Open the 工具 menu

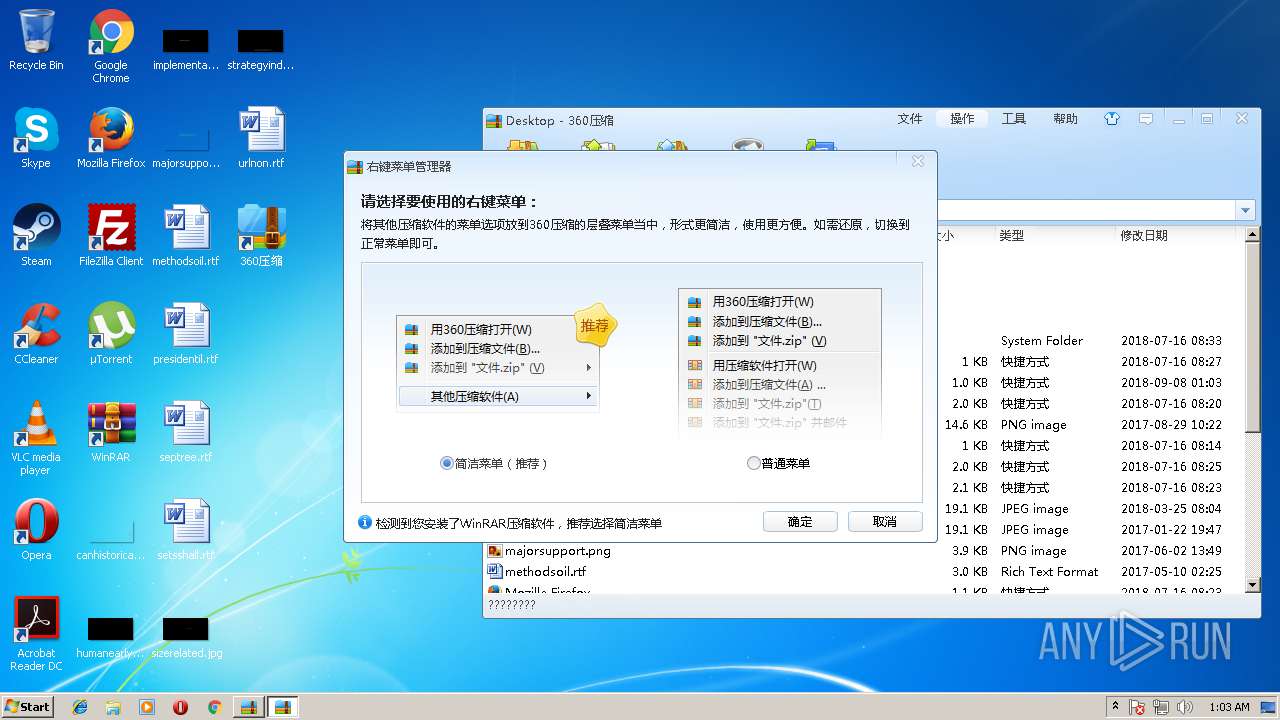tap(1014, 118)
